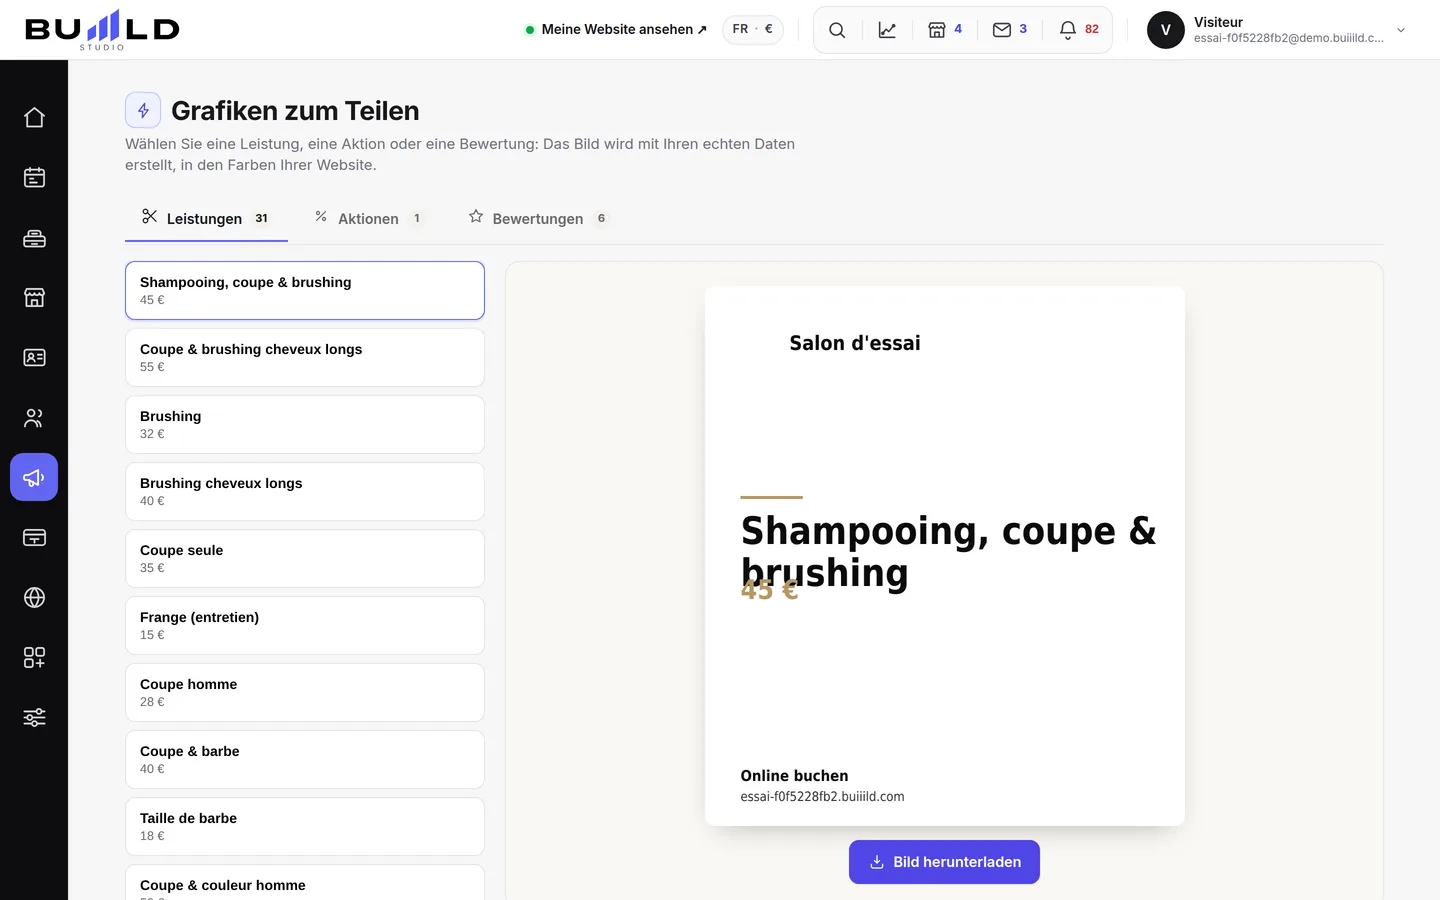Screen dimensions: 1440x900
Task: Click the lightning bolt icon beside title
Action: pyautogui.click(x=143, y=110)
